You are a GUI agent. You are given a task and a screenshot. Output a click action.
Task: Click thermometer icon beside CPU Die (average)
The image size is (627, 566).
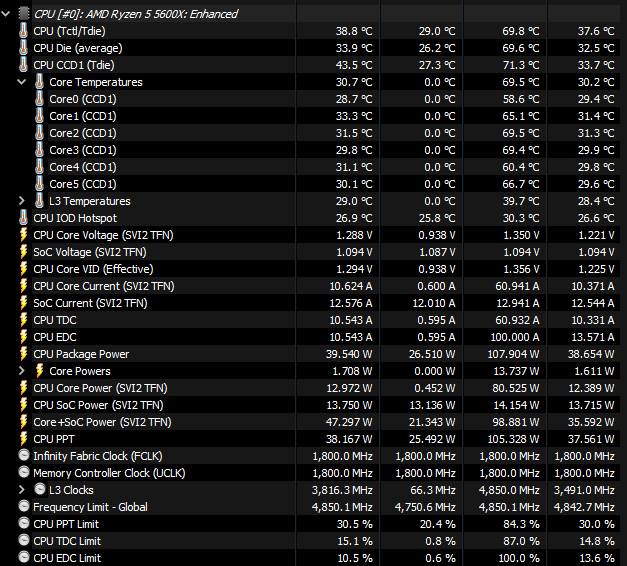coord(24,48)
